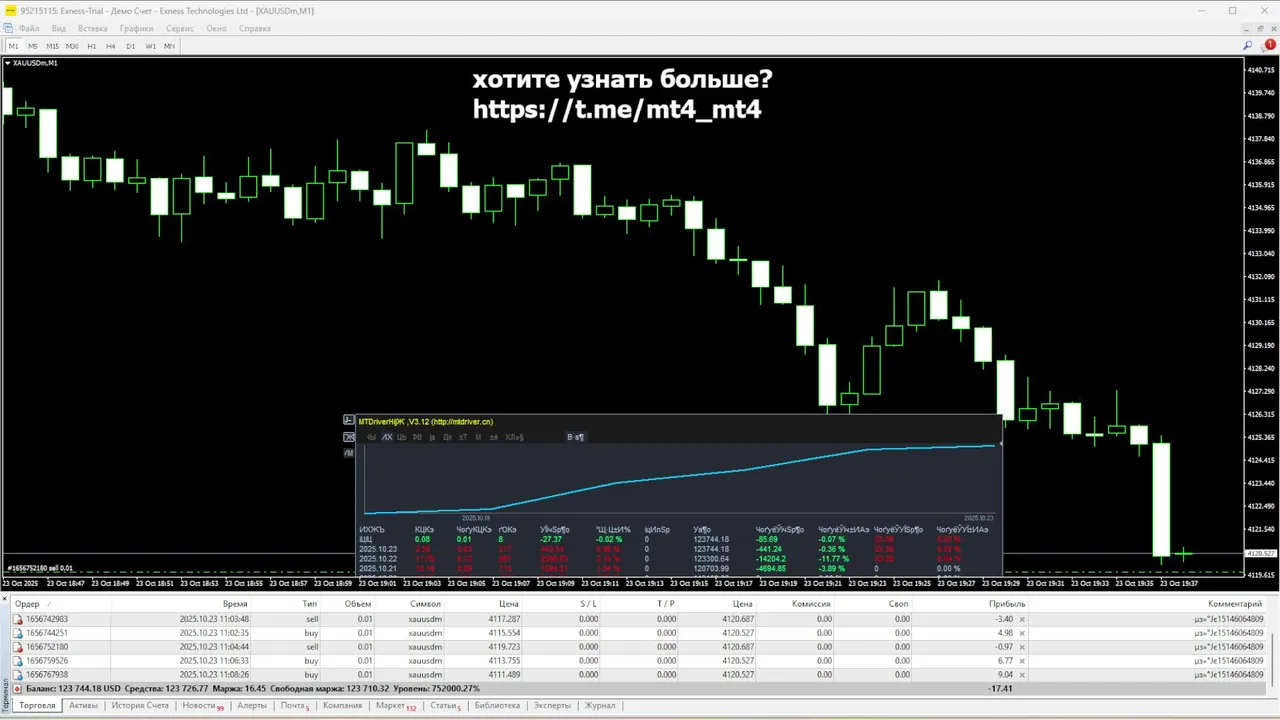Open the Вид menu
The height and width of the screenshot is (720, 1280).
tap(59, 28)
